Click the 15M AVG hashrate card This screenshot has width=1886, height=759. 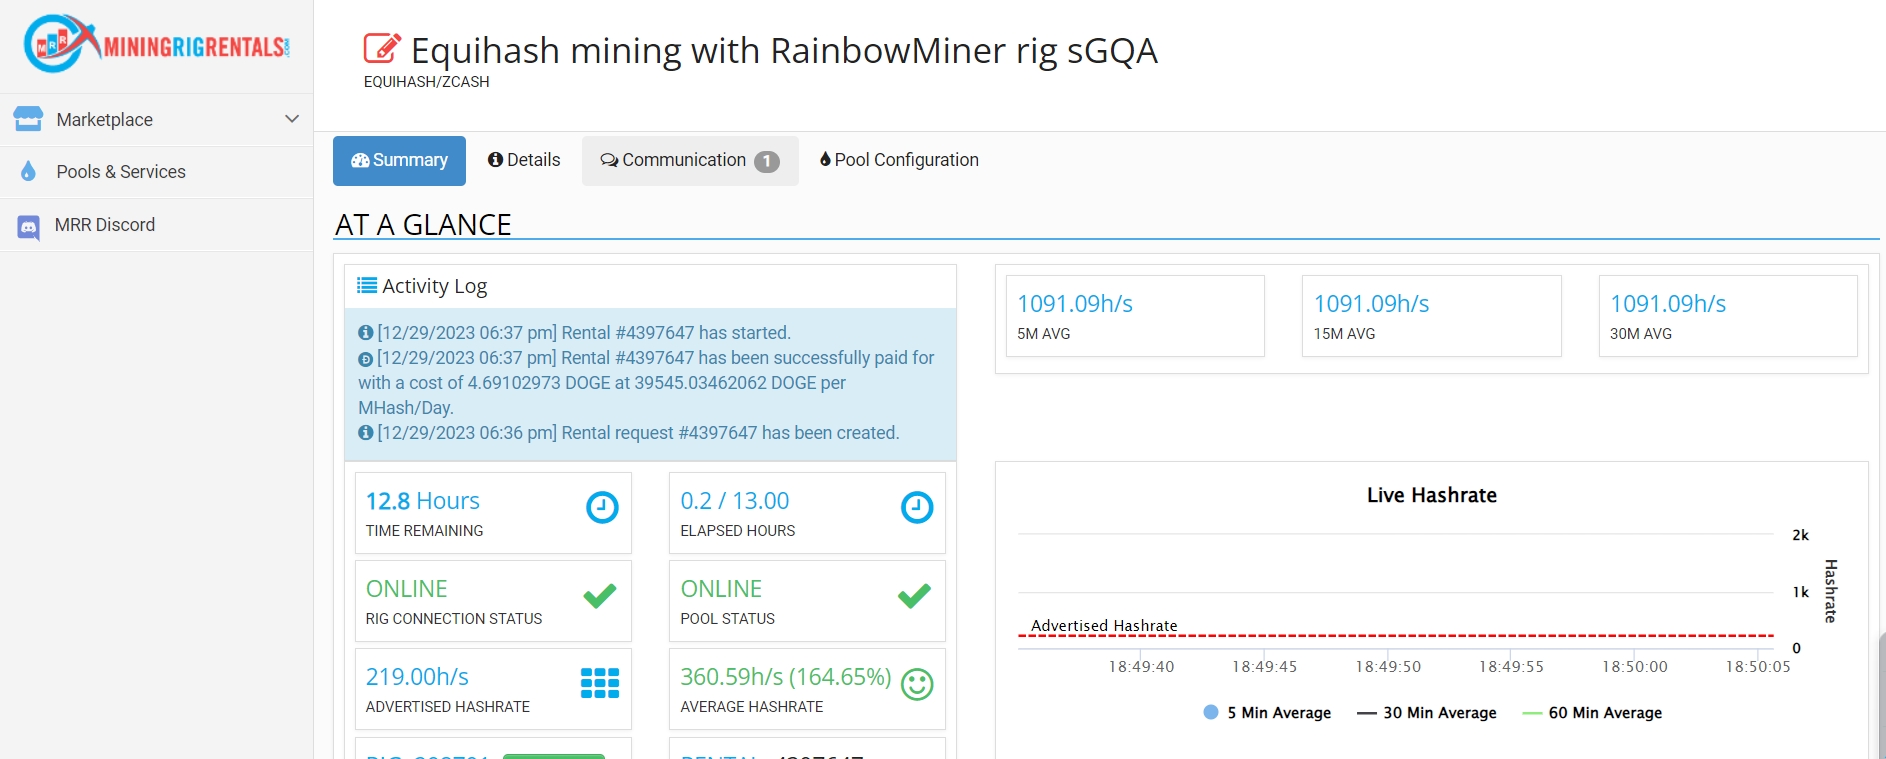pos(1431,316)
